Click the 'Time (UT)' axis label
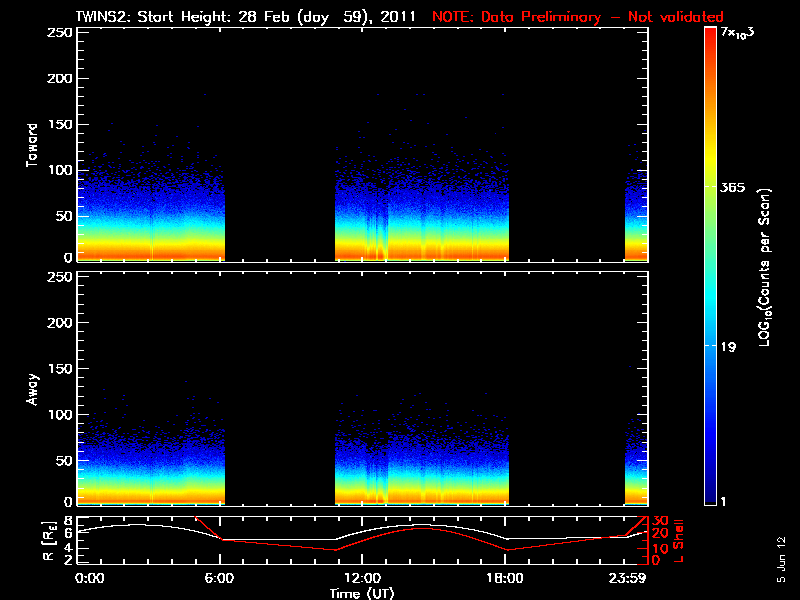 pos(362,593)
